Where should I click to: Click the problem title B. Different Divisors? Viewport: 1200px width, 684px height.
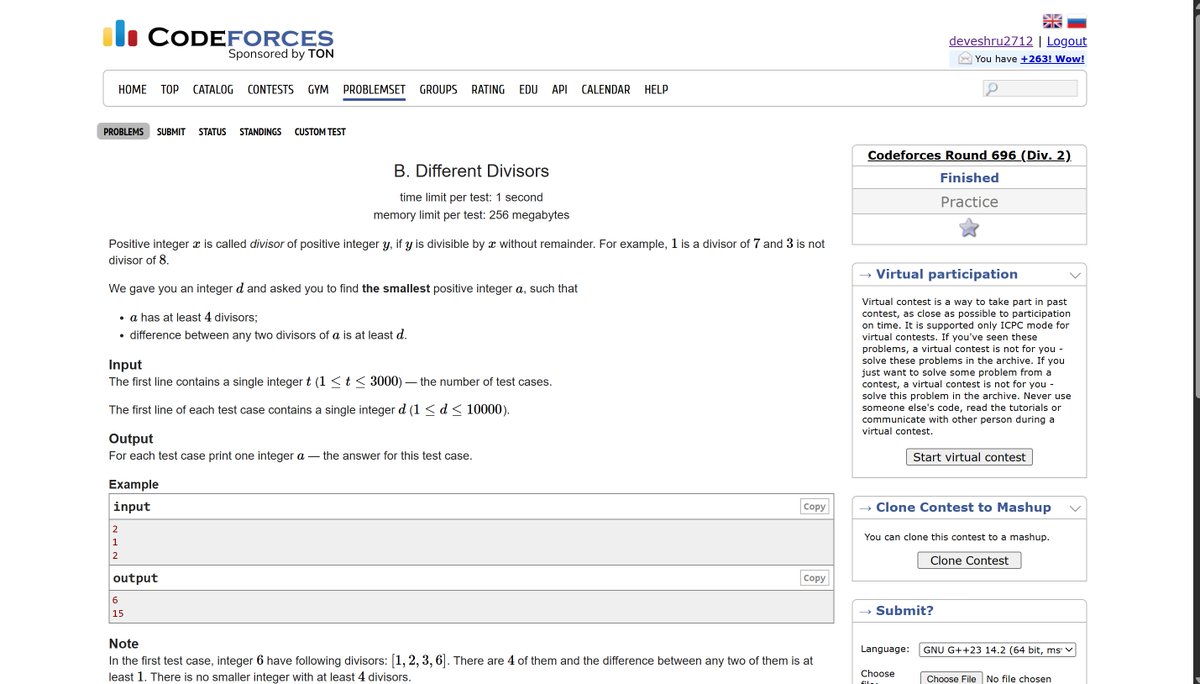[471, 171]
